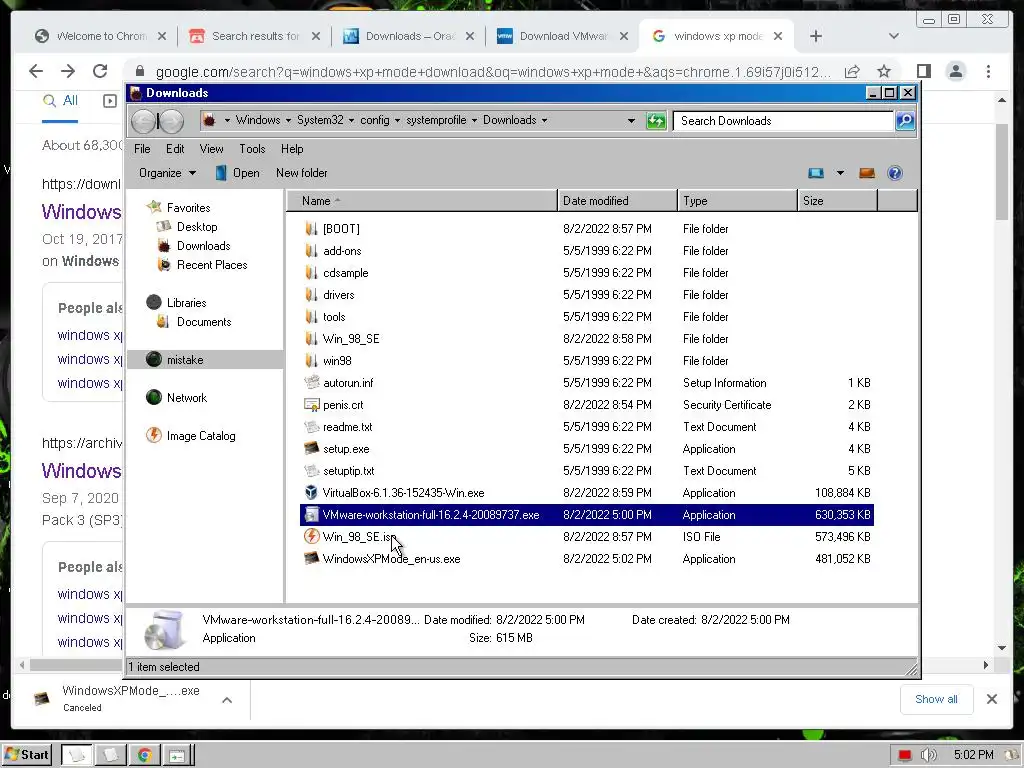Open the Help menu in Downloads window
The image size is (1024, 768).
292,149
